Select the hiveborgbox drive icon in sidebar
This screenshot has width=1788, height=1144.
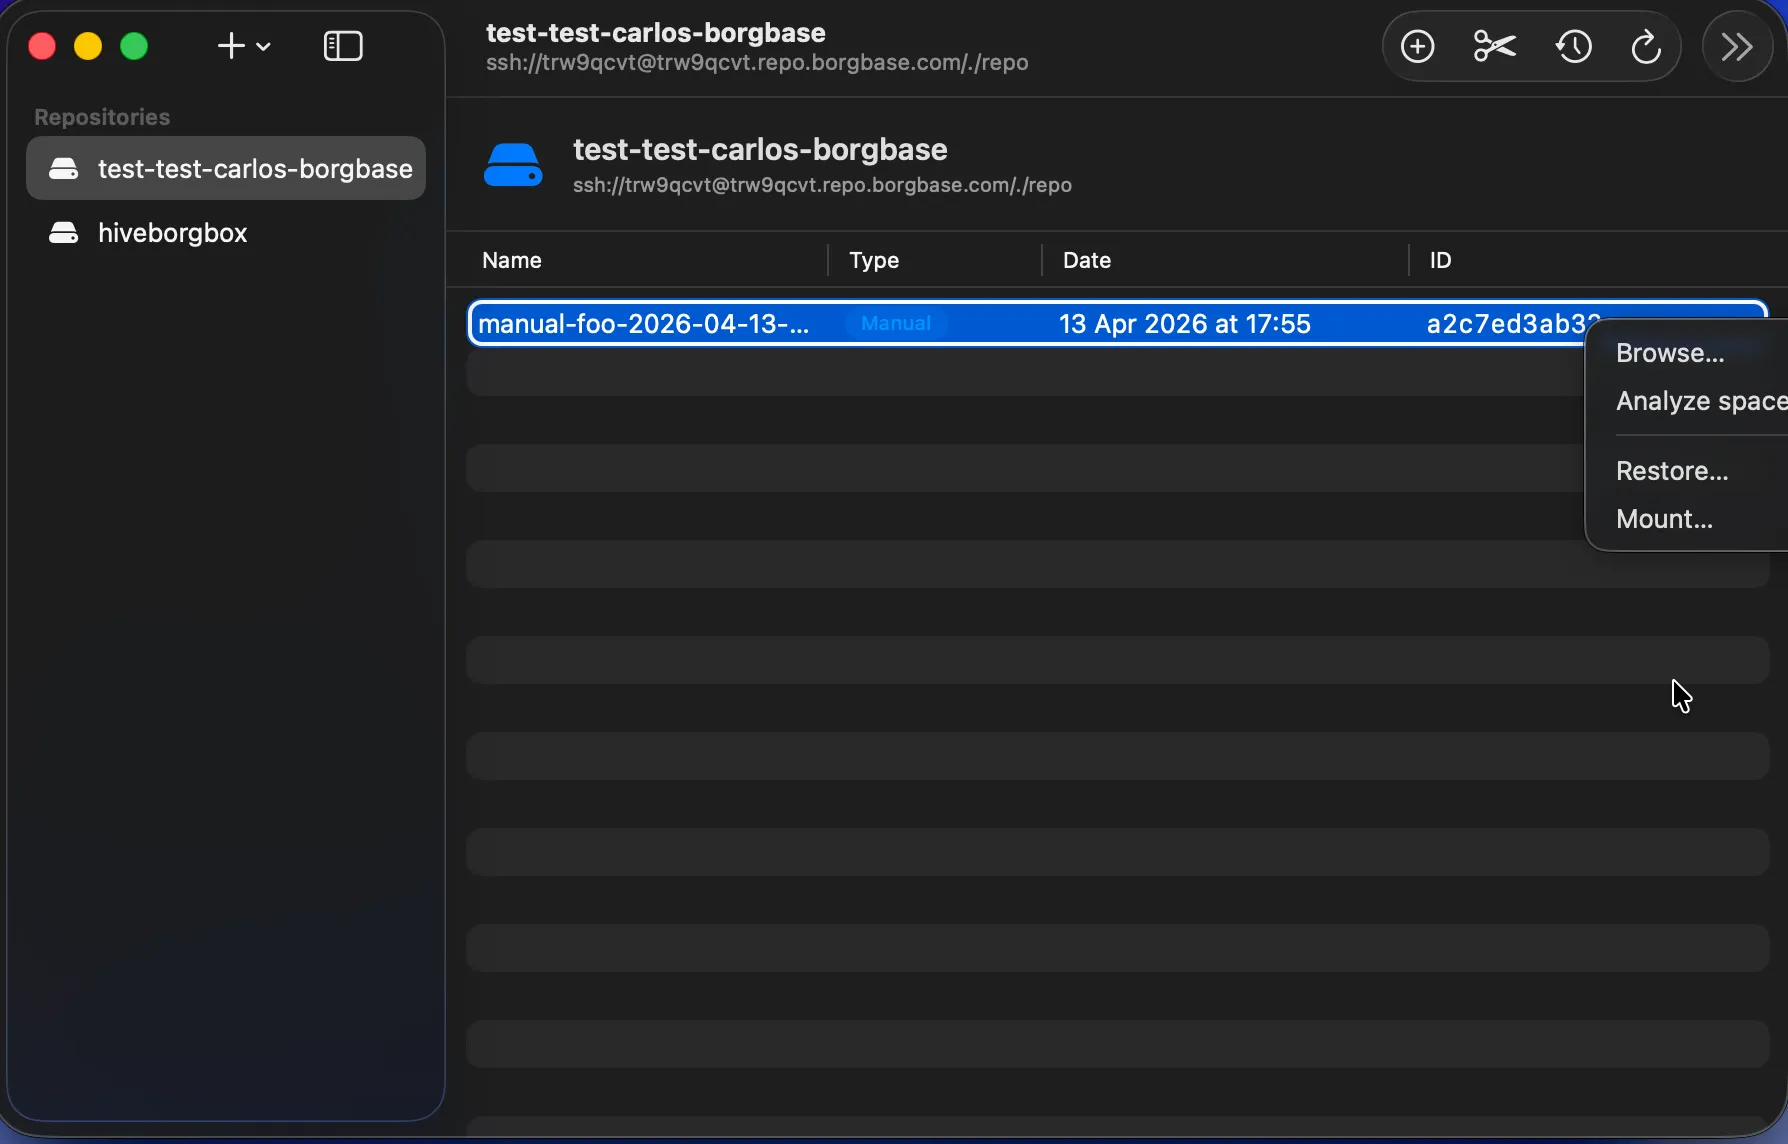point(63,233)
